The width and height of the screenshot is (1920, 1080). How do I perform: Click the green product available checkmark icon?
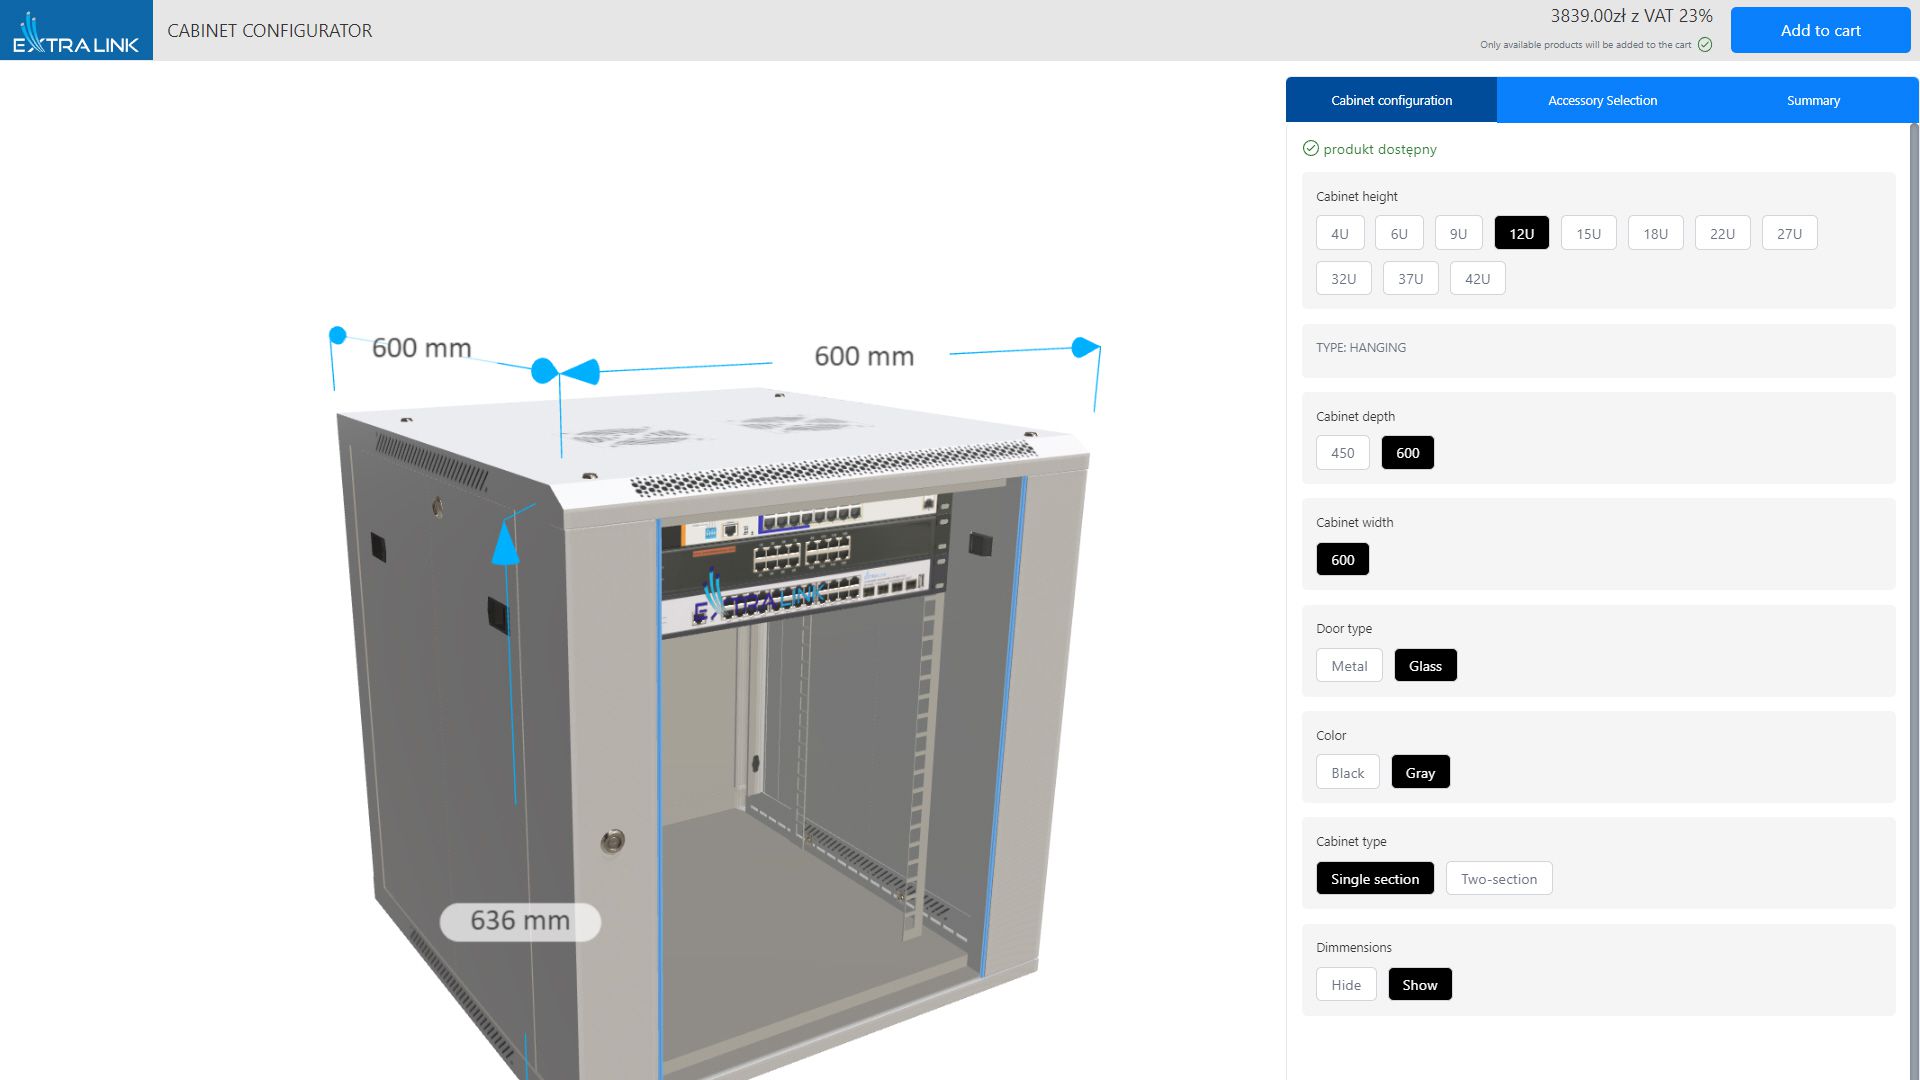click(x=1310, y=149)
